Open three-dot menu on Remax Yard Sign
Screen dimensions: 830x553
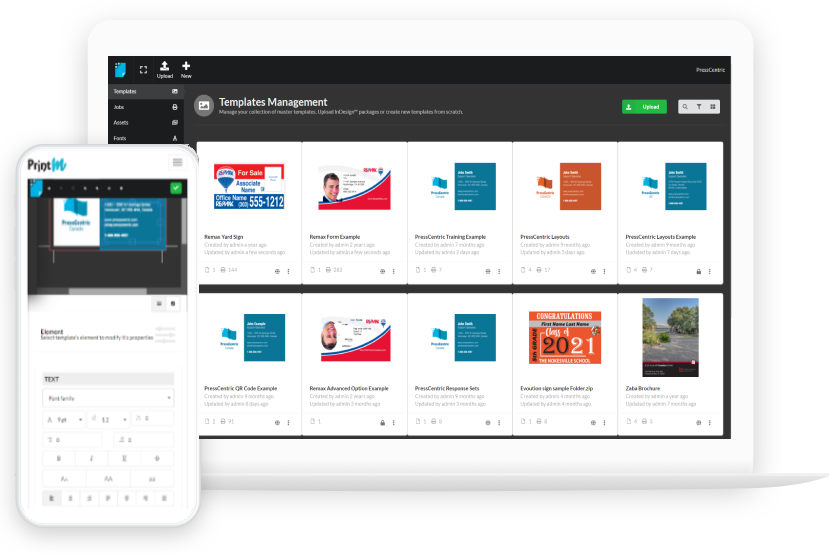click(288, 271)
